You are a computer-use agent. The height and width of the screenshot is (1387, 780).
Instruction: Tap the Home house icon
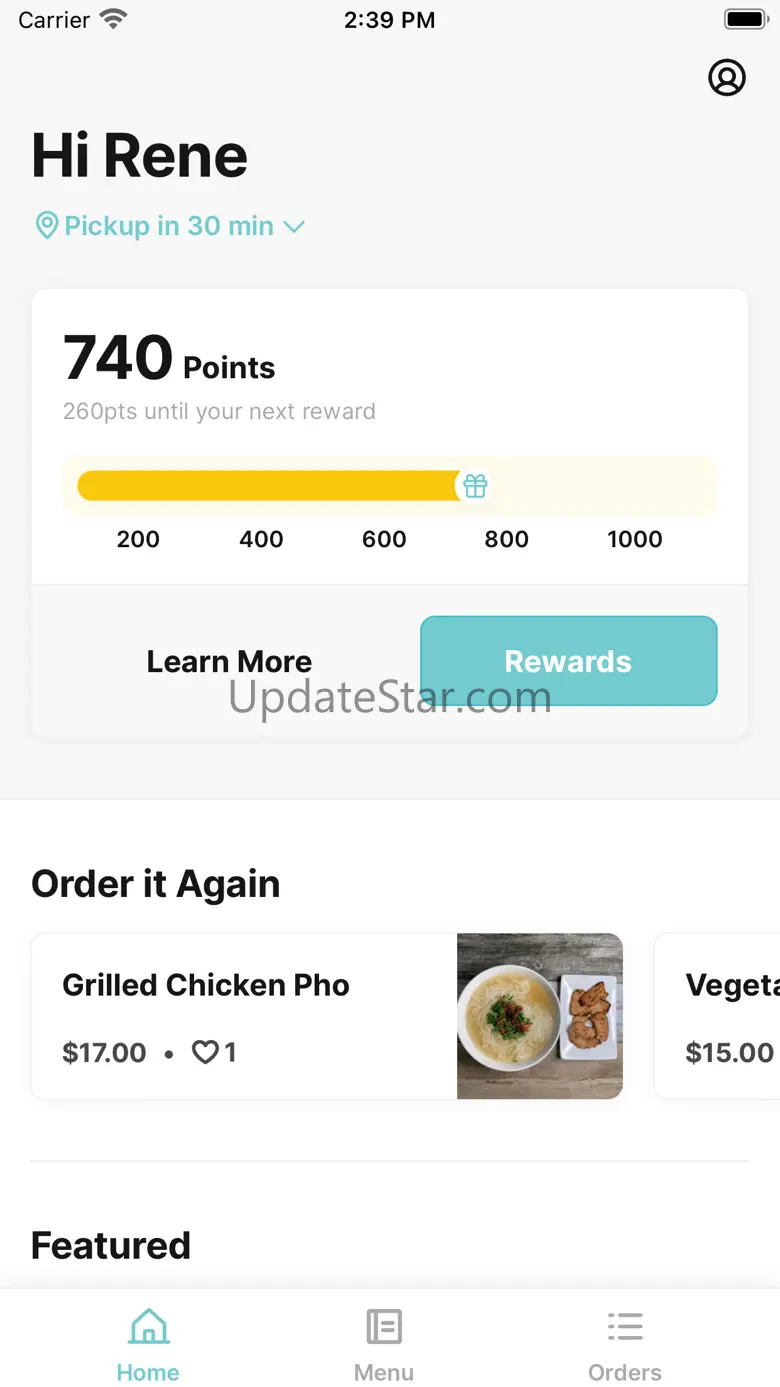click(x=148, y=1328)
